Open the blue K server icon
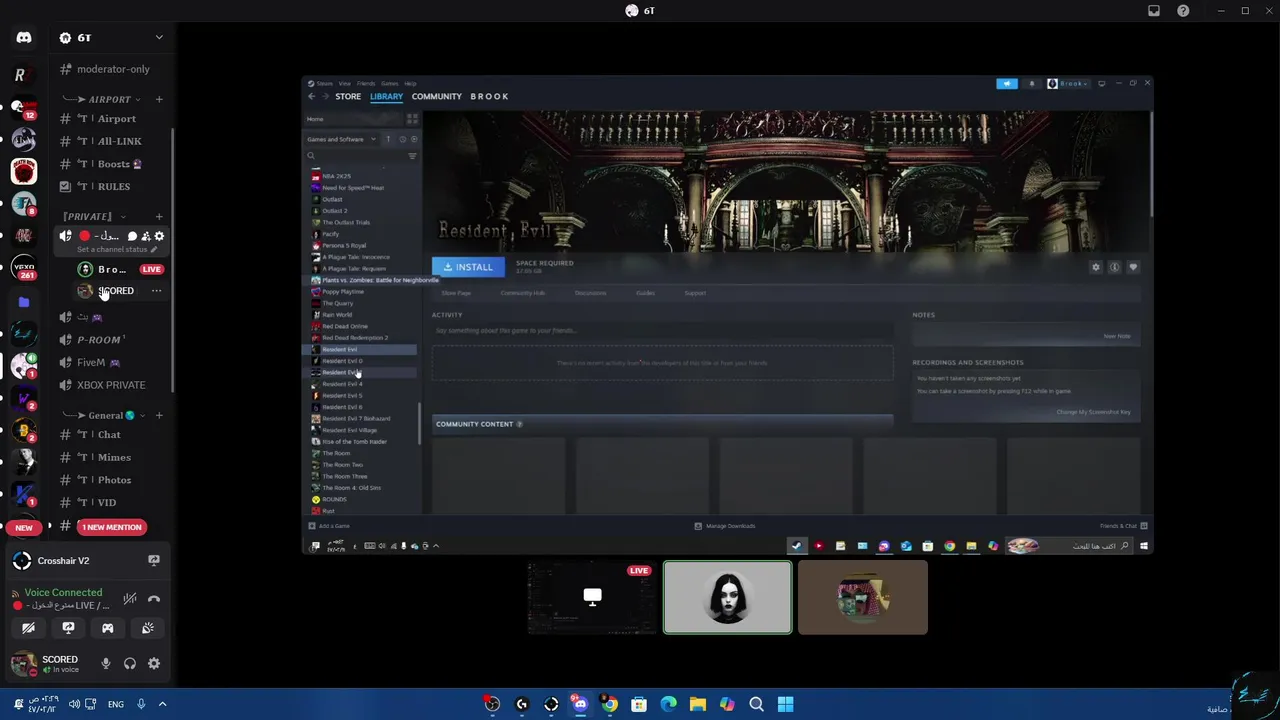The image size is (1280, 720). click(x=24, y=495)
